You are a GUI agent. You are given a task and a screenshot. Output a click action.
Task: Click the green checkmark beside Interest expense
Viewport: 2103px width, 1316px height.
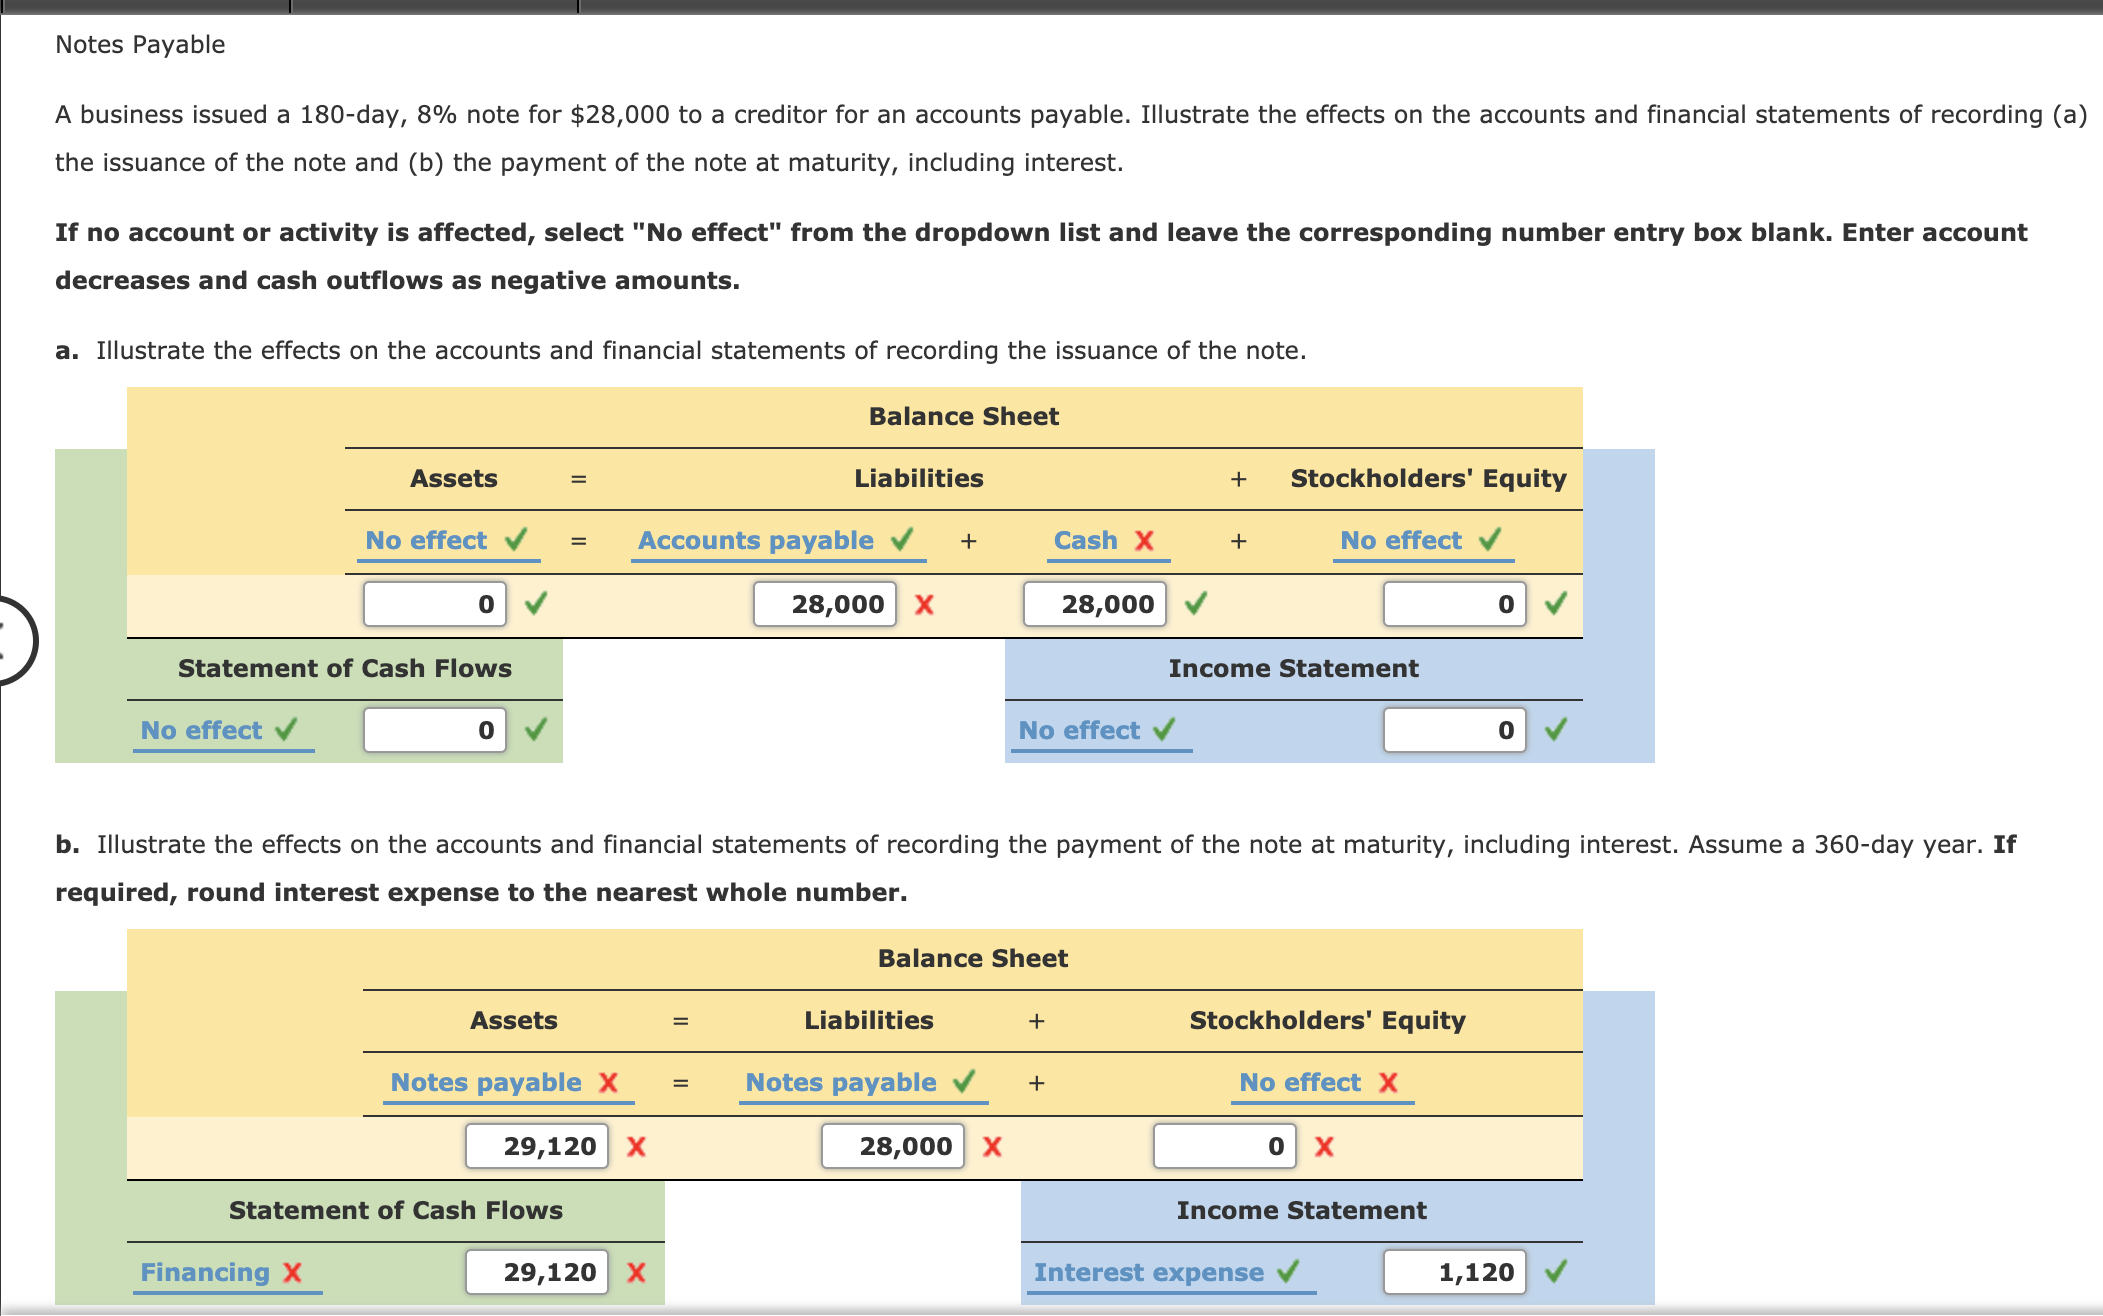(x=1287, y=1272)
